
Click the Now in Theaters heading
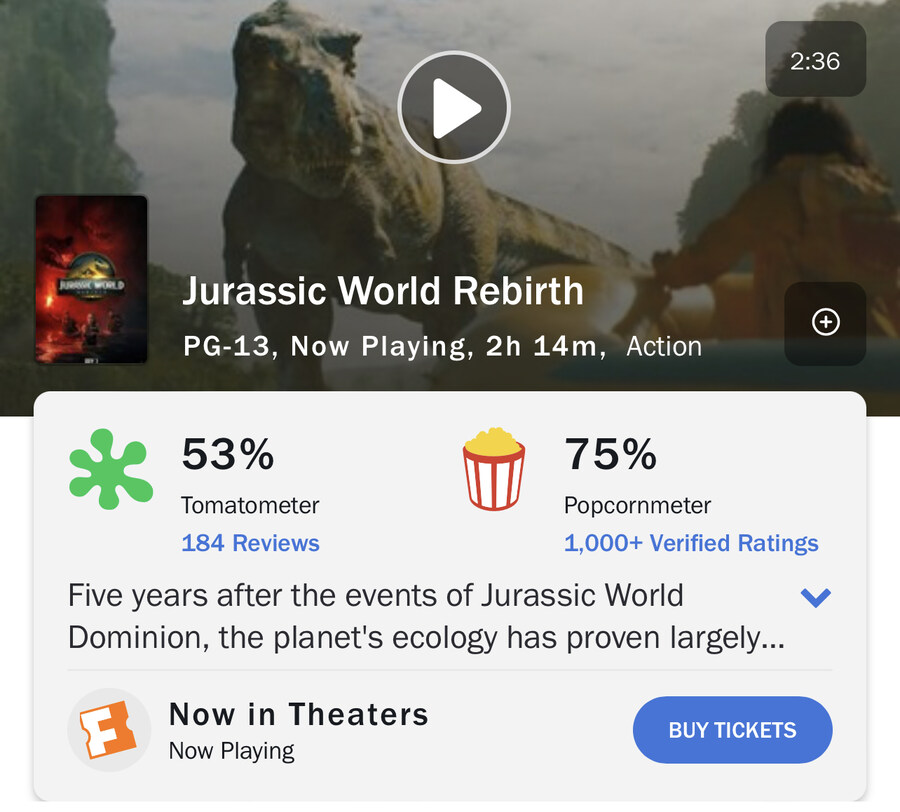[298, 714]
